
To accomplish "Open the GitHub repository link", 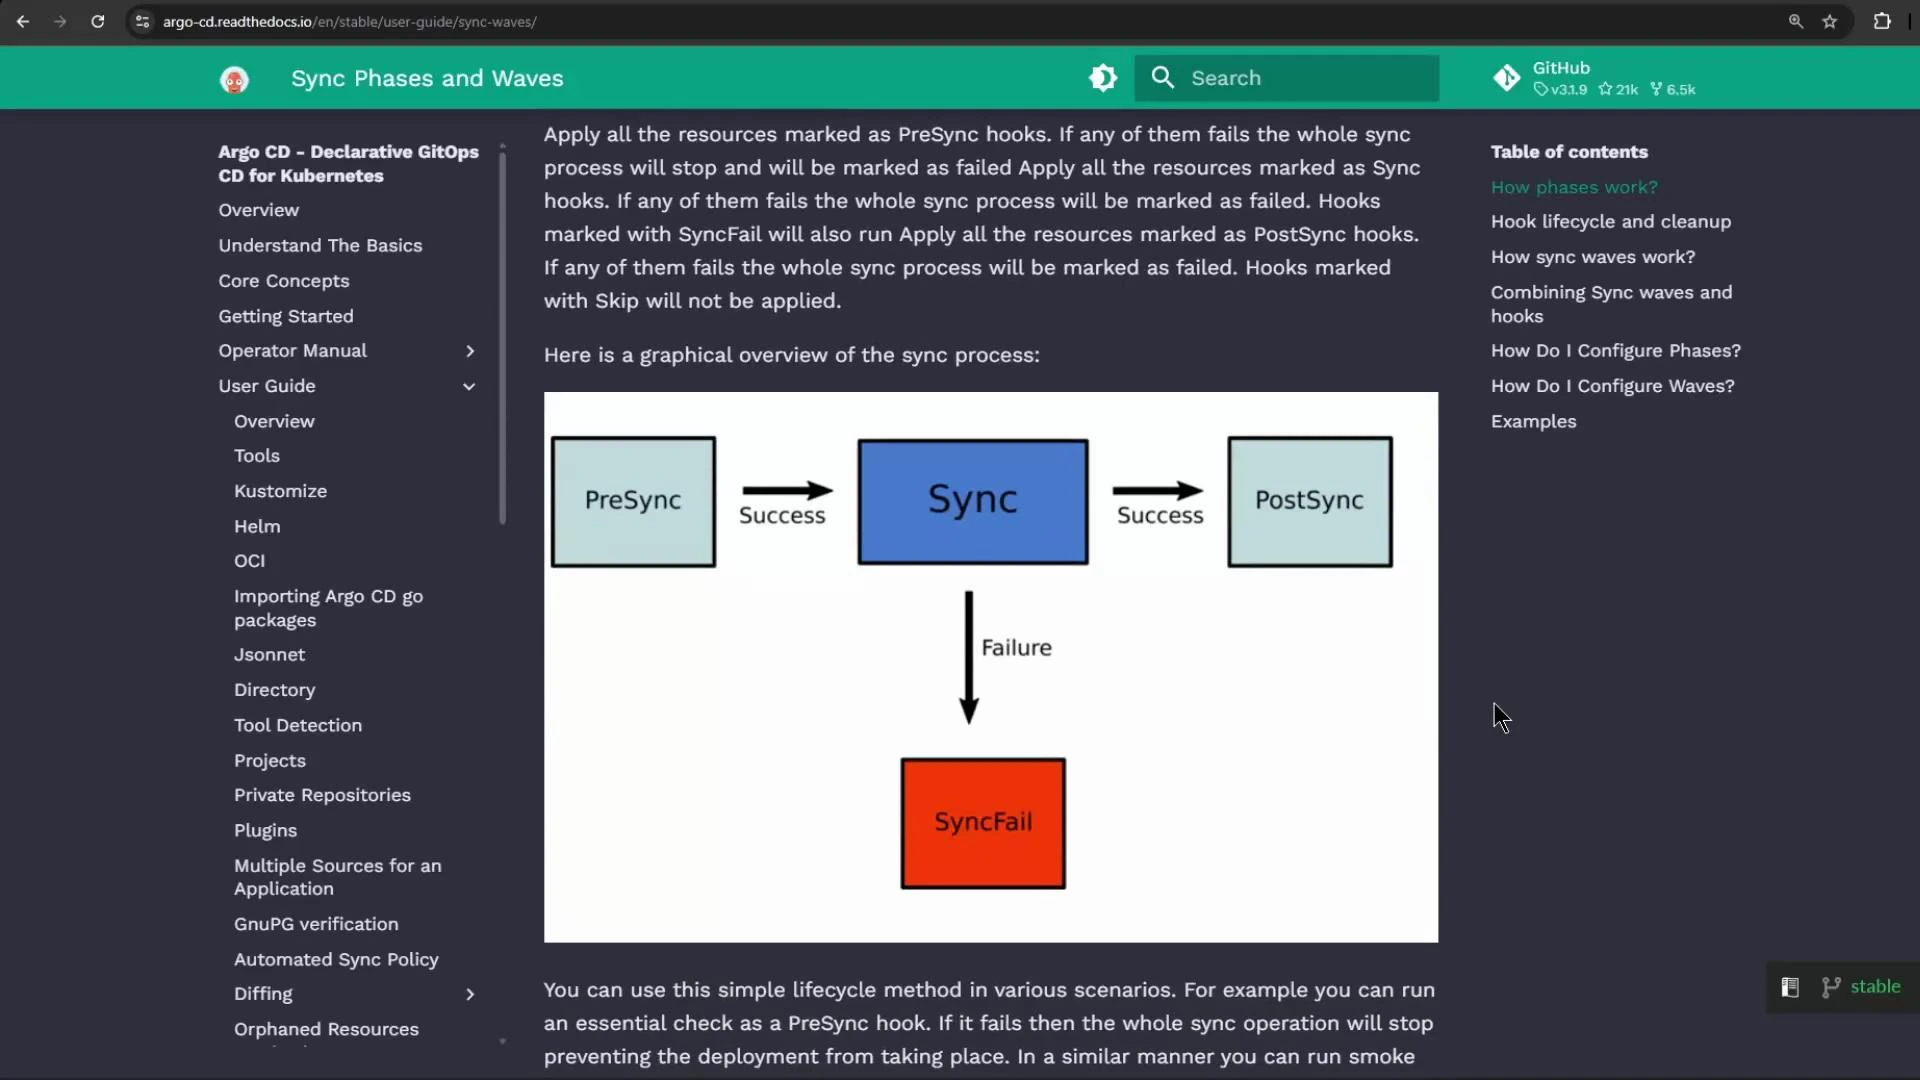I will [x=1563, y=68].
